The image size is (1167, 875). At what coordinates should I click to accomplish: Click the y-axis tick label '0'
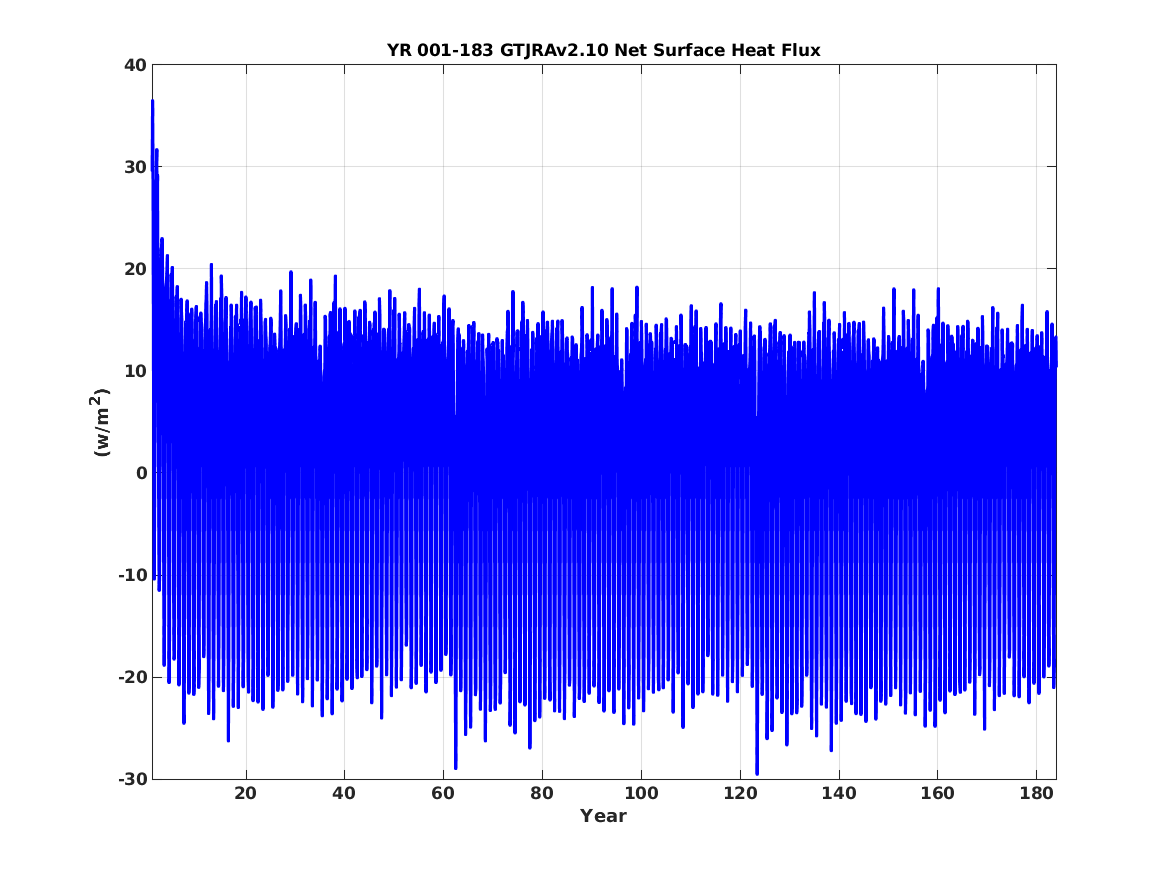pyautogui.click(x=141, y=473)
